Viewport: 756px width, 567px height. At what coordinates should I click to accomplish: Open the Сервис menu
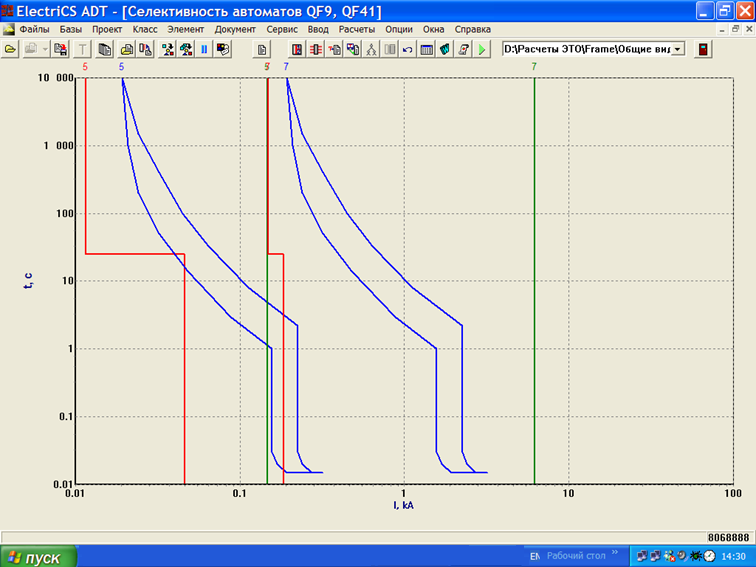[282, 29]
